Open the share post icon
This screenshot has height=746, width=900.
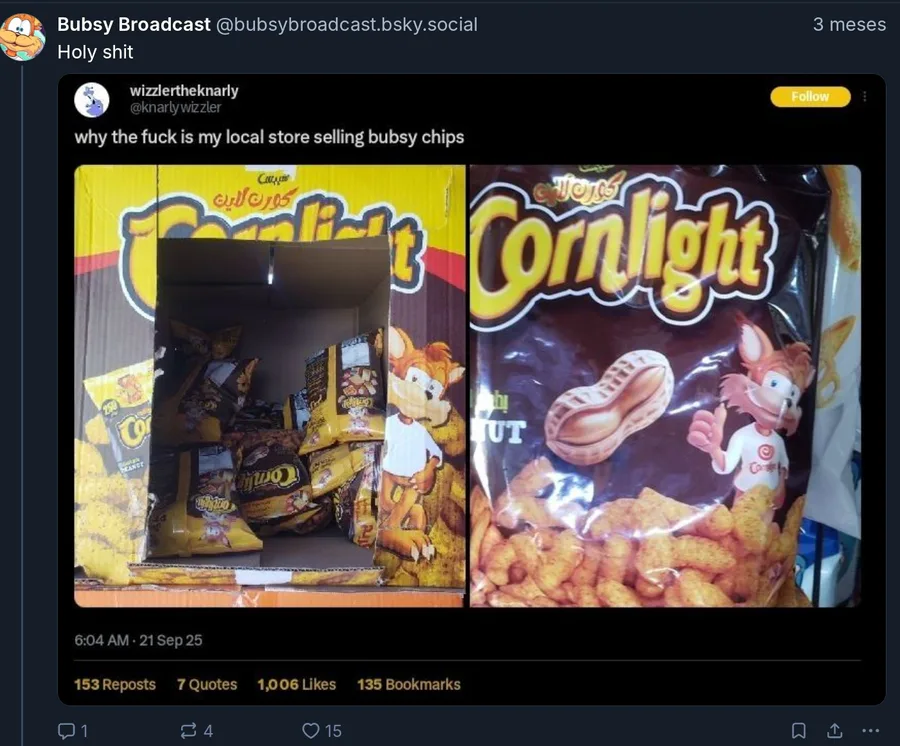click(x=834, y=731)
